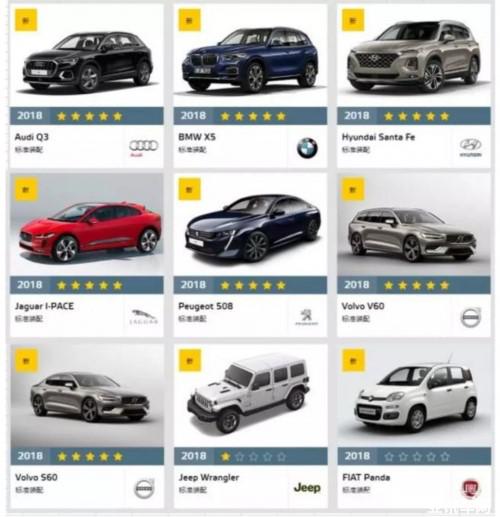Click yellow badge on Jeep Wrangler card

[190, 360]
